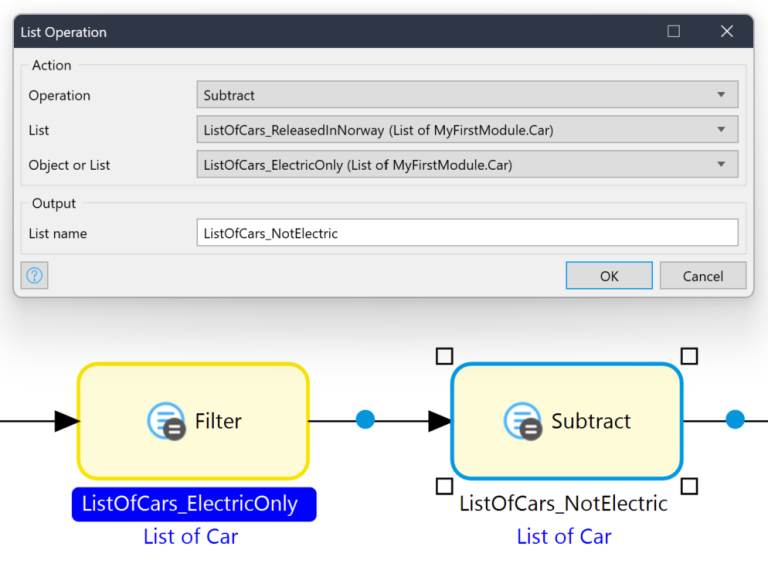Click the Object or List field label
The image size is (768, 584).
pos(69,165)
